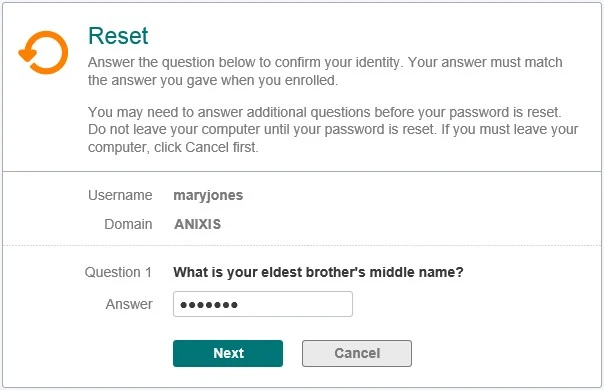Click the masked dots inside the Answer field

click(209, 305)
